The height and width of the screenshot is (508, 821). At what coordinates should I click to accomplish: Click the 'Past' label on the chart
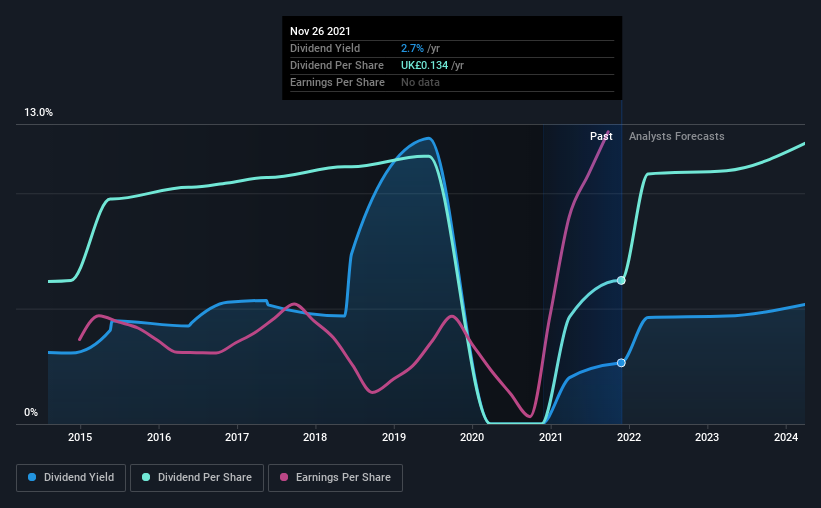pos(601,136)
